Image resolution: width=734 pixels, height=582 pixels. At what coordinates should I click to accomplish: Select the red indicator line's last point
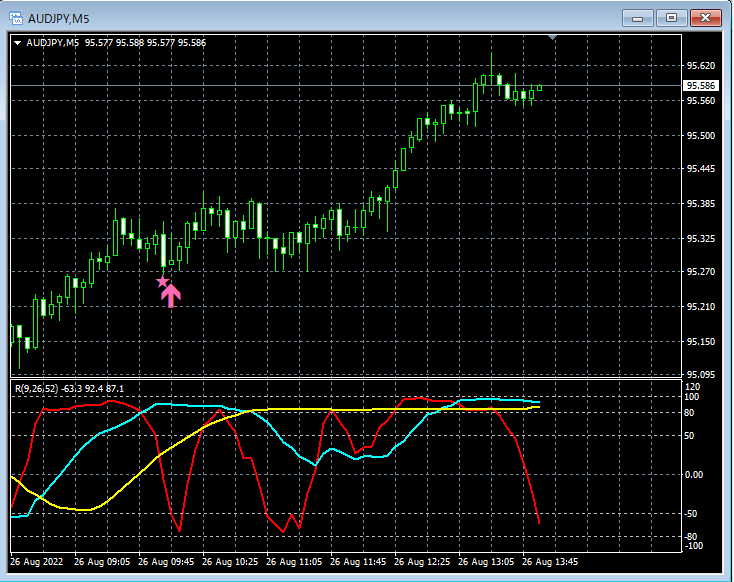click(x=539, y=523)
